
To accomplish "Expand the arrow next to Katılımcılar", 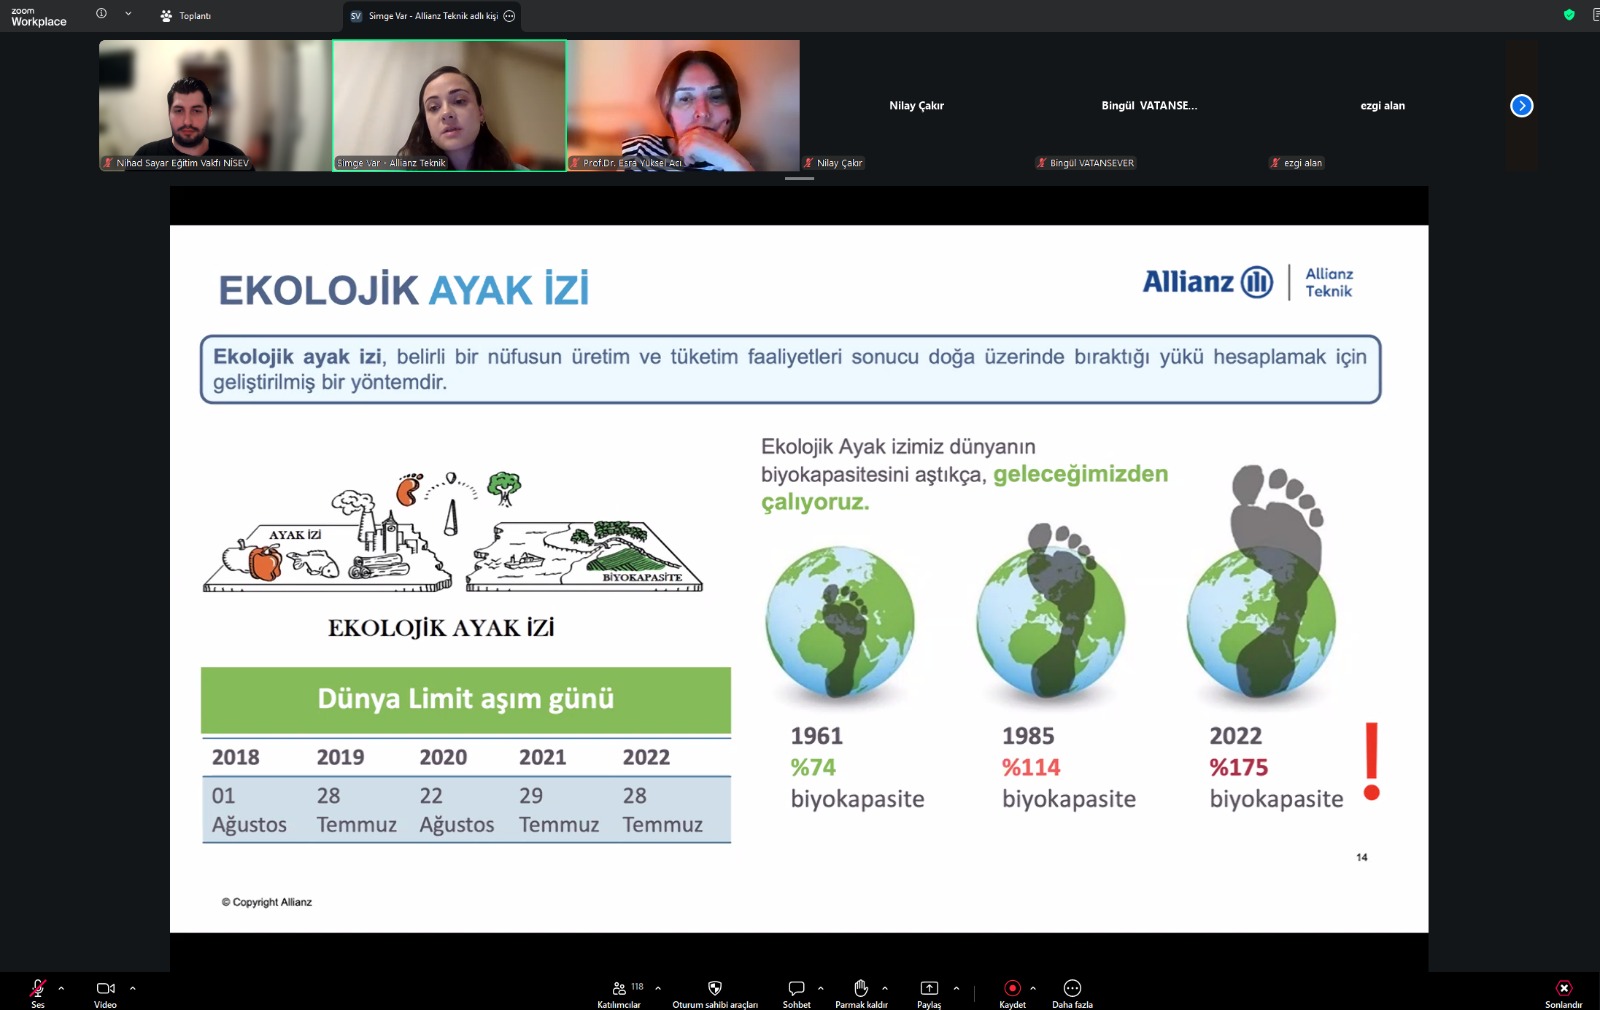I will click(x=658, y=988).
